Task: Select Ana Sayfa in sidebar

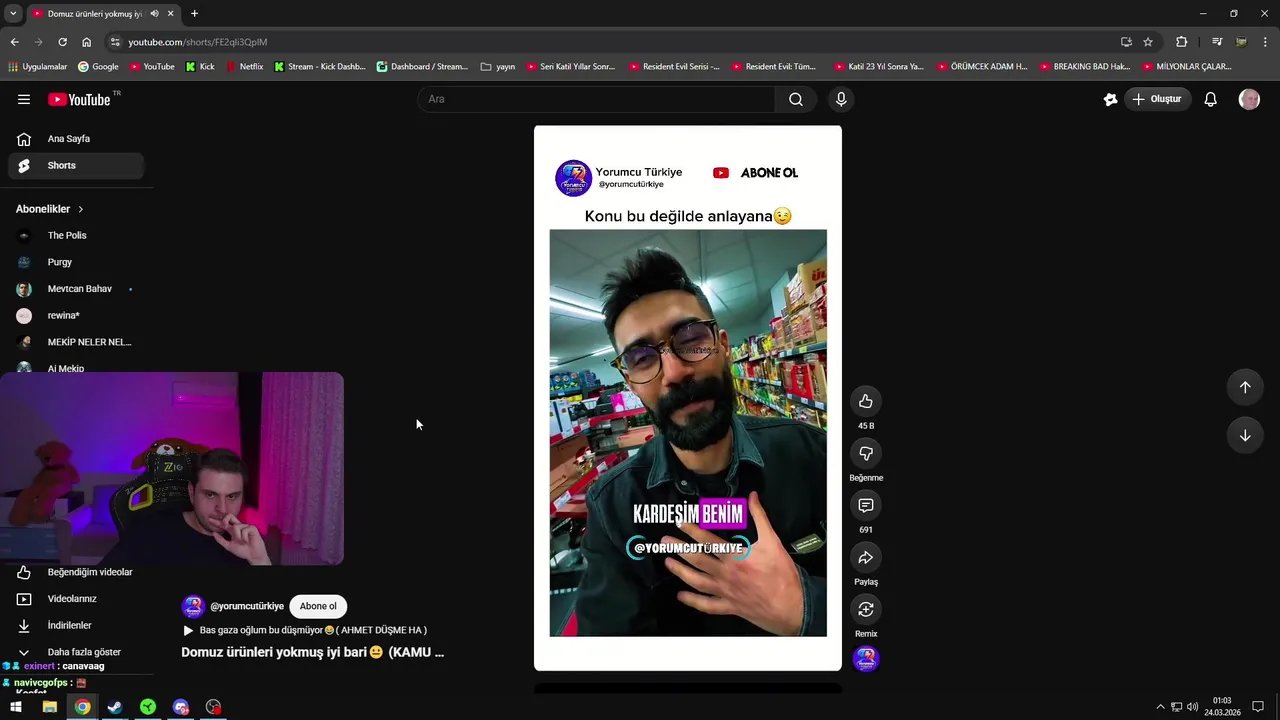Action: click(x=77, y=139)
